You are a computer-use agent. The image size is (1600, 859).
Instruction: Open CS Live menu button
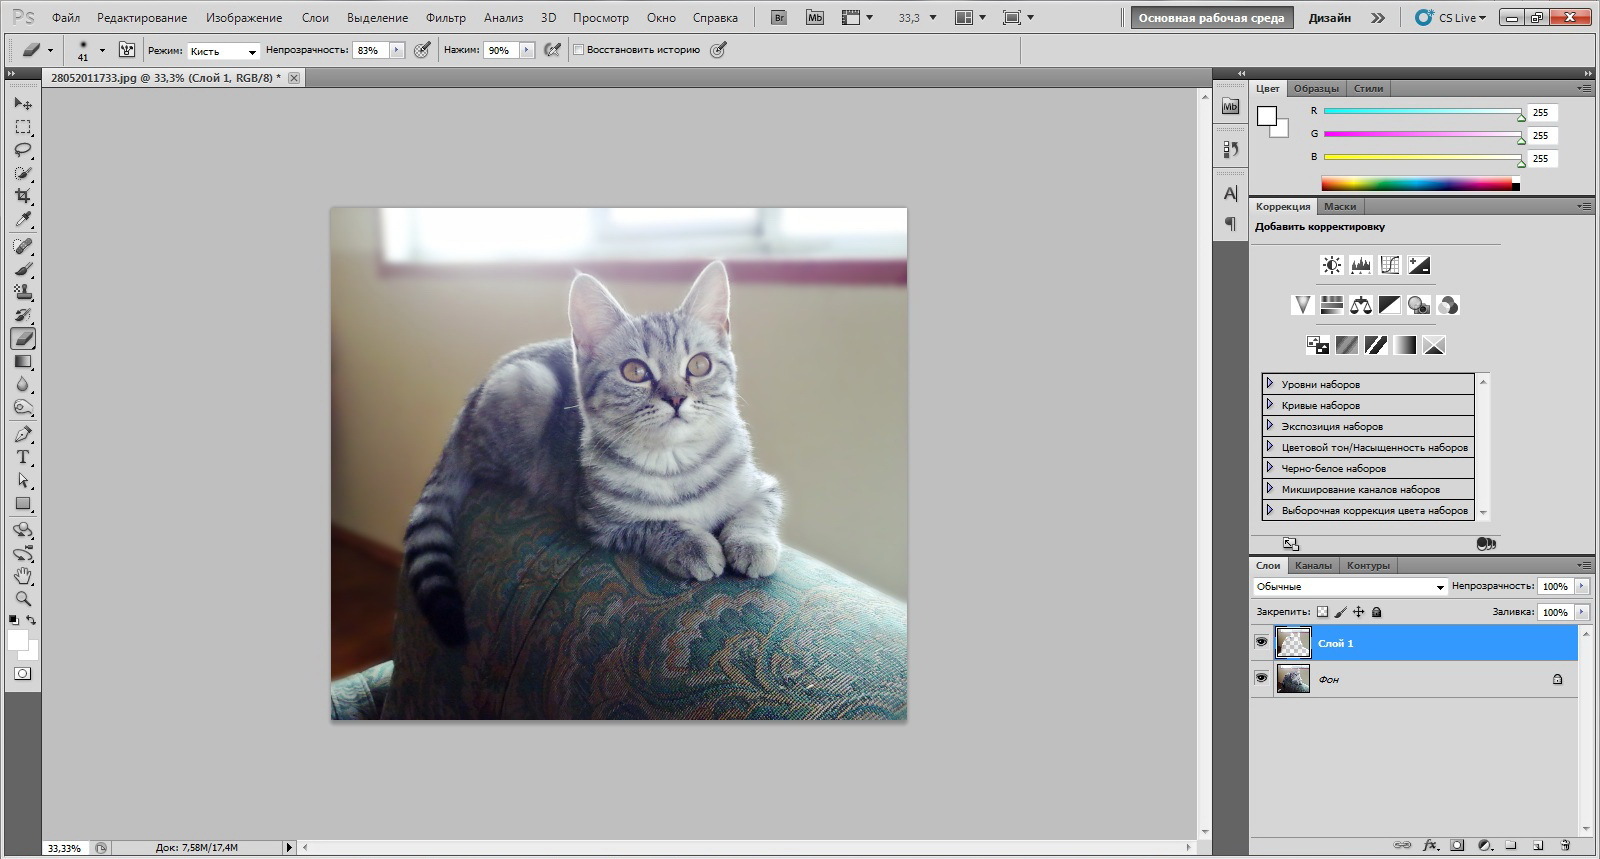coord(1452,18)
